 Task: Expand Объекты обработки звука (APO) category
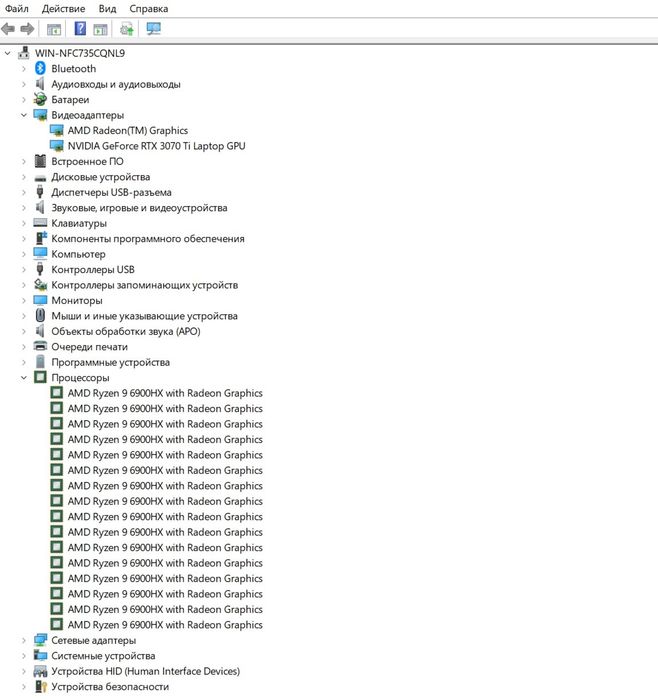24,331
